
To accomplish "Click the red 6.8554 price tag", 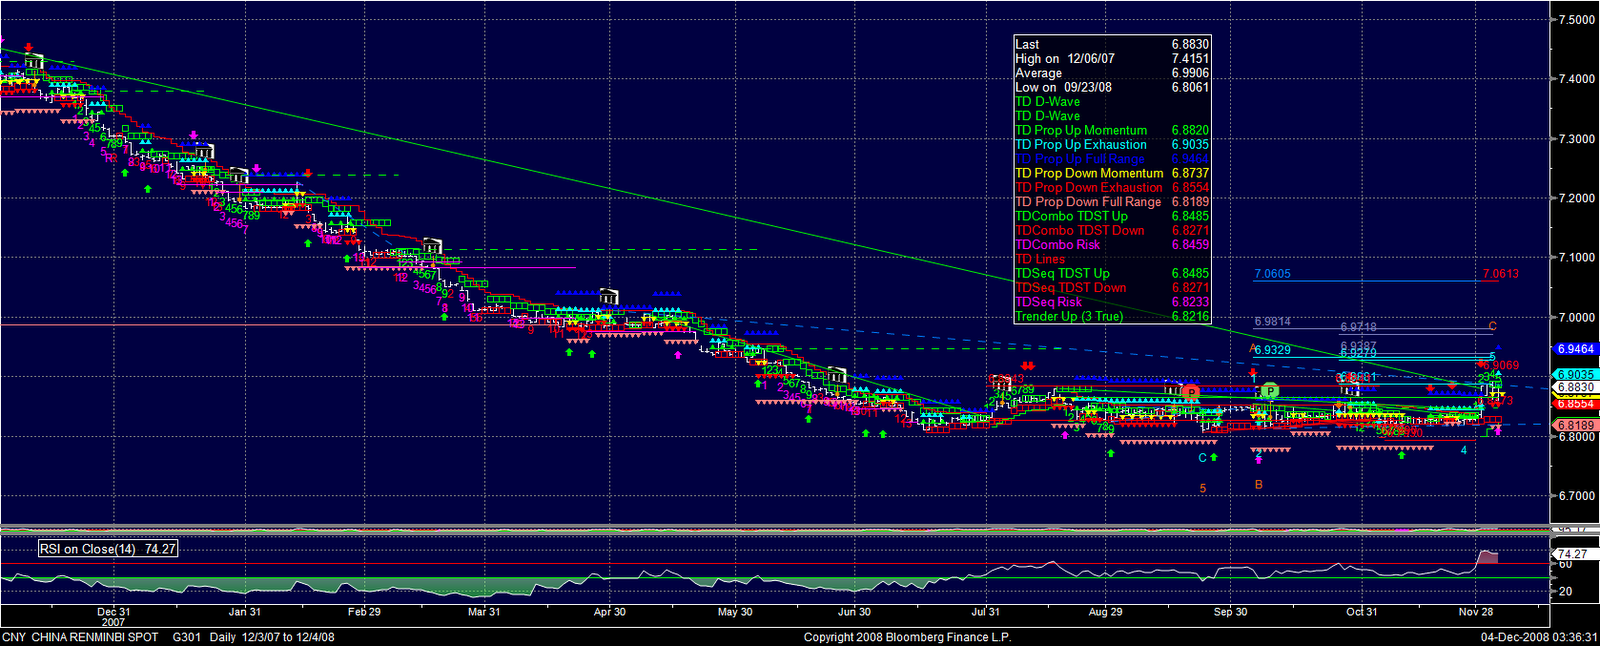I will (1576, 403).
